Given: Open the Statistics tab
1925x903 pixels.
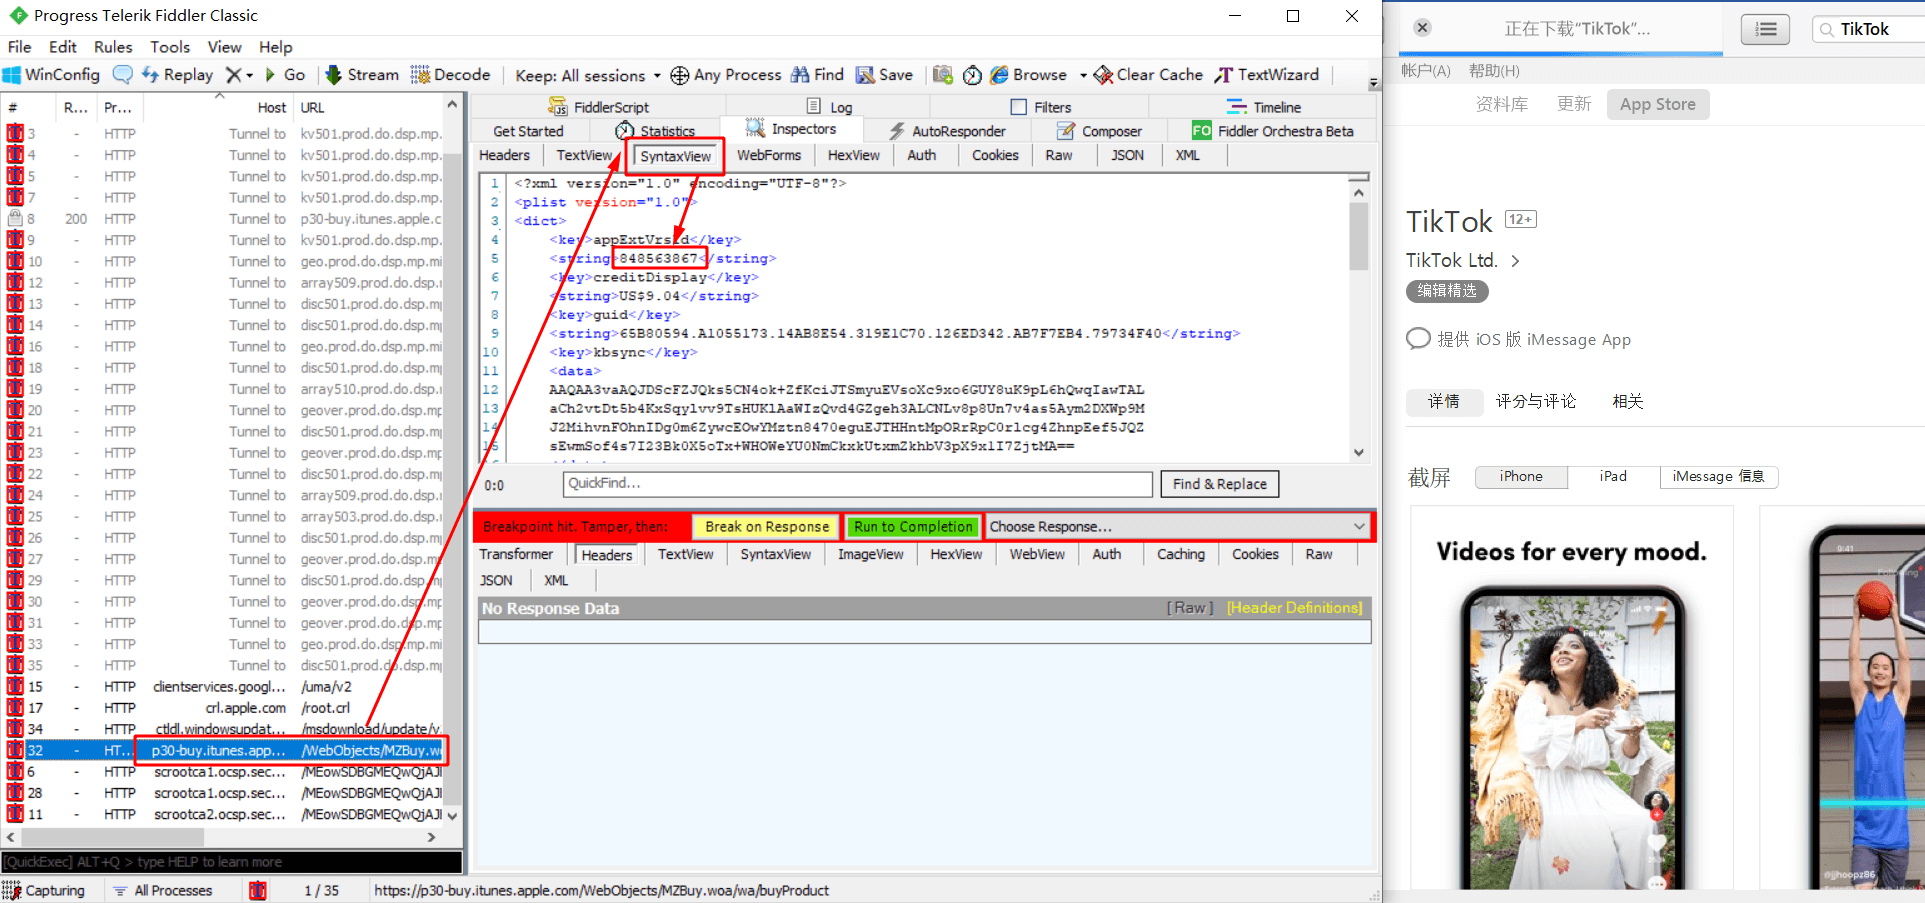Looking at the screenshot, I should (x=655, y=131).
